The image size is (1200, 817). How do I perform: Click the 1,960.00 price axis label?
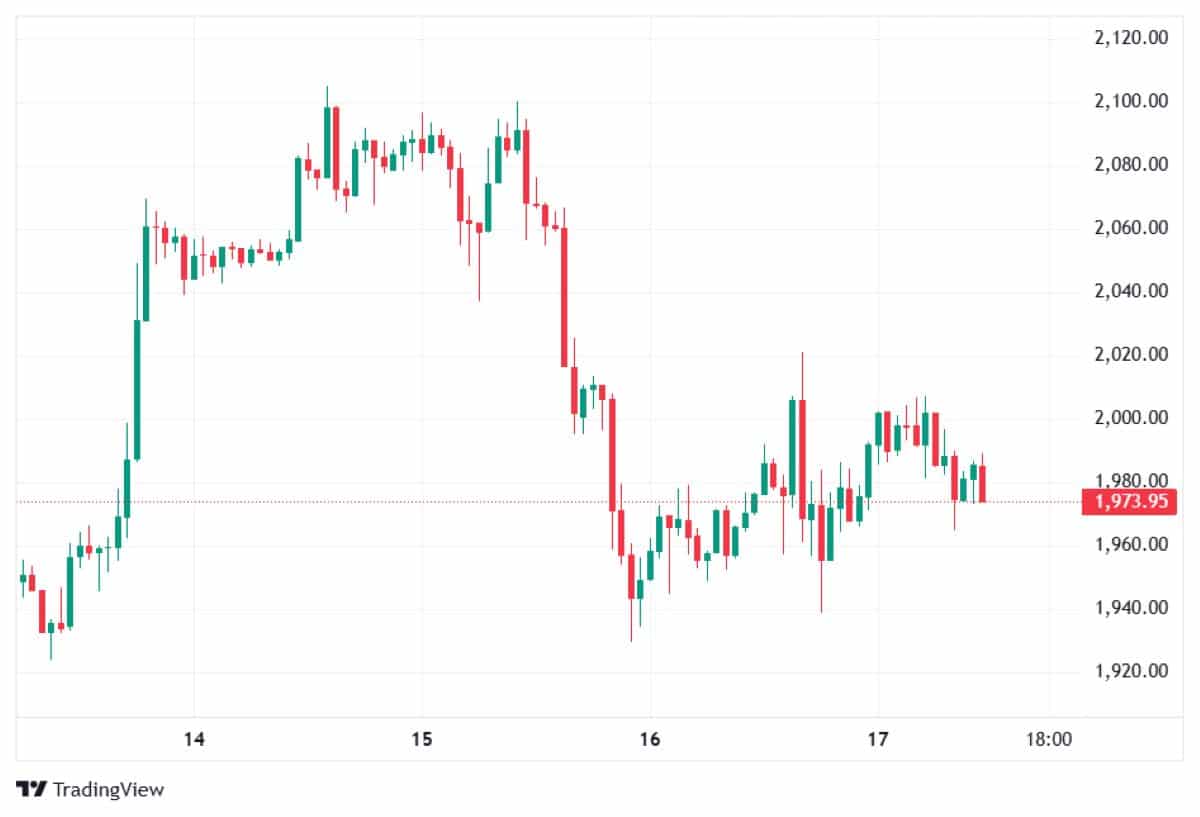pos(1132,545)
